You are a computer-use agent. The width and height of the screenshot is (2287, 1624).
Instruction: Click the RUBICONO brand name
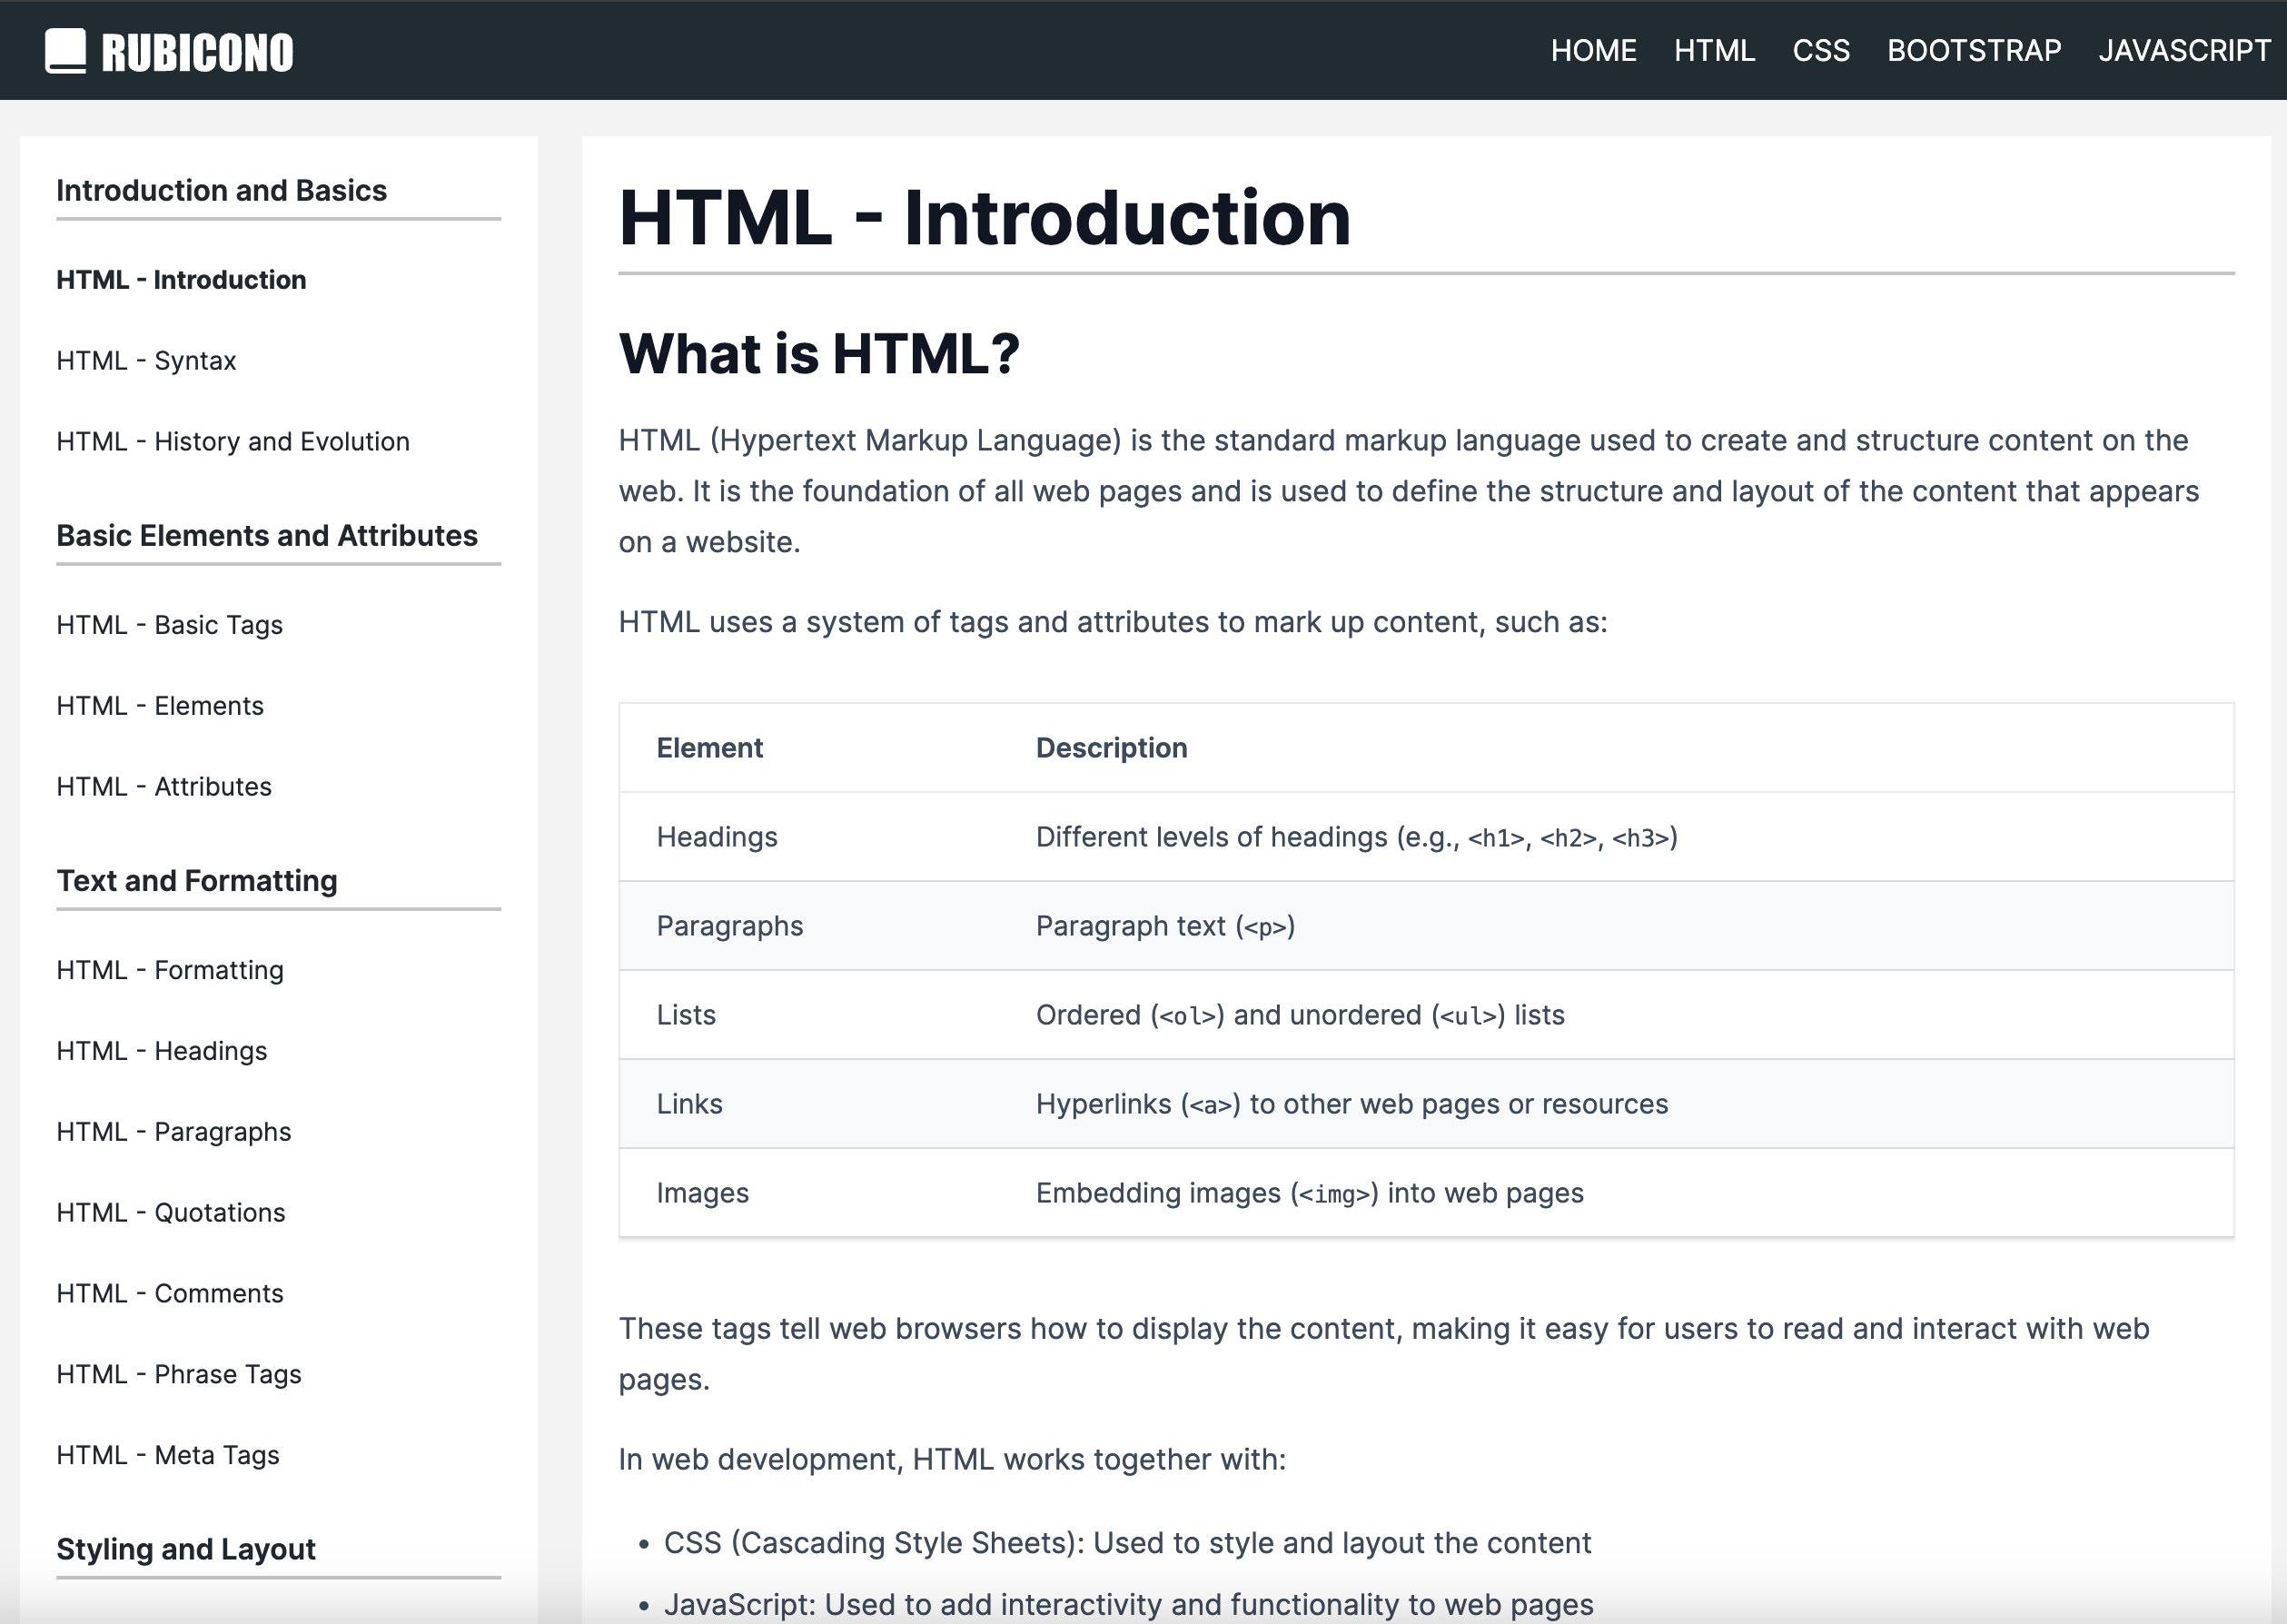coord(198,53)
